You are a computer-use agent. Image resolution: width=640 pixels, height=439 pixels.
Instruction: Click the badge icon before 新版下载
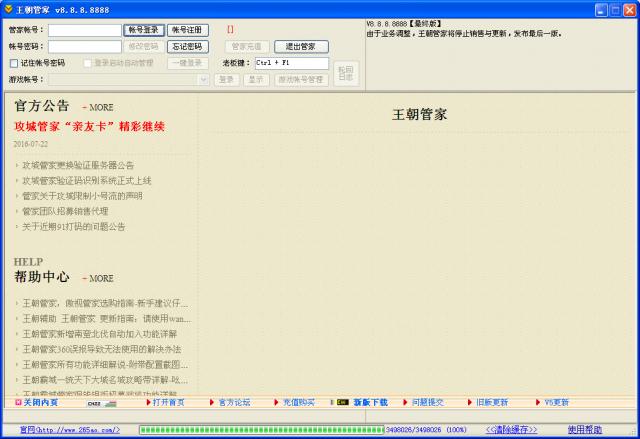point(342,403)
